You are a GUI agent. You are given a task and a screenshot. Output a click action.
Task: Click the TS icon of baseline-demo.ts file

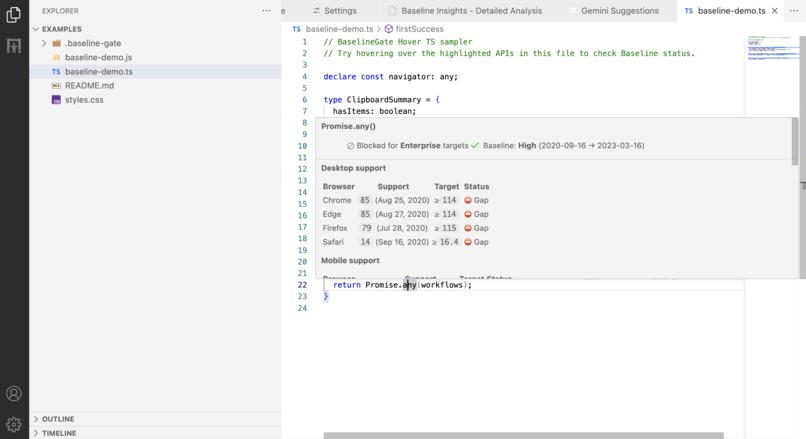pyautogui.click(x=56, y=71)
